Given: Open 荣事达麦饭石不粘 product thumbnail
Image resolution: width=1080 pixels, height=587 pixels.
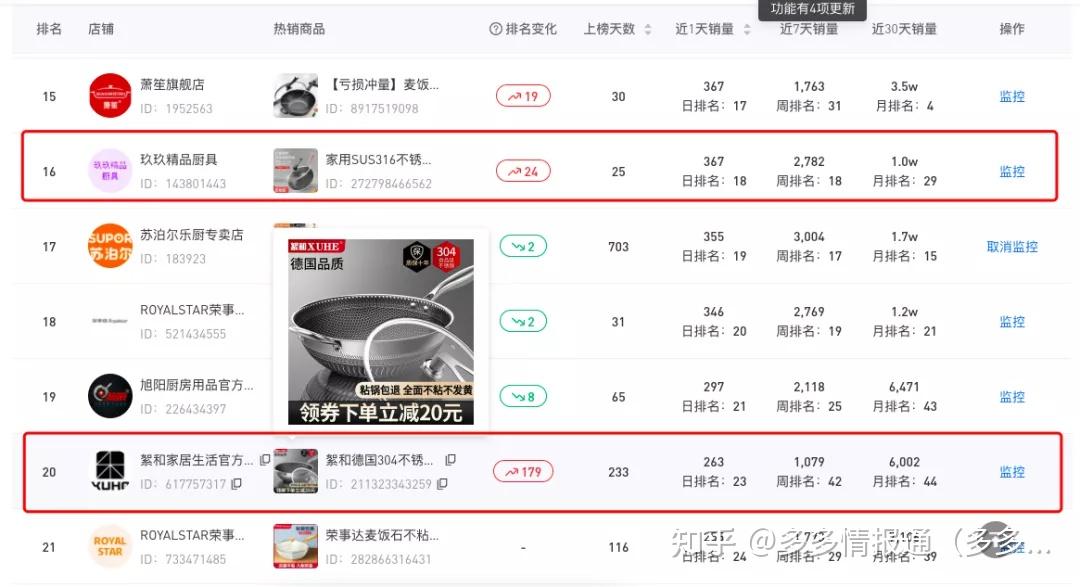Looking at the screenshot, I should [x=295, y=546].
